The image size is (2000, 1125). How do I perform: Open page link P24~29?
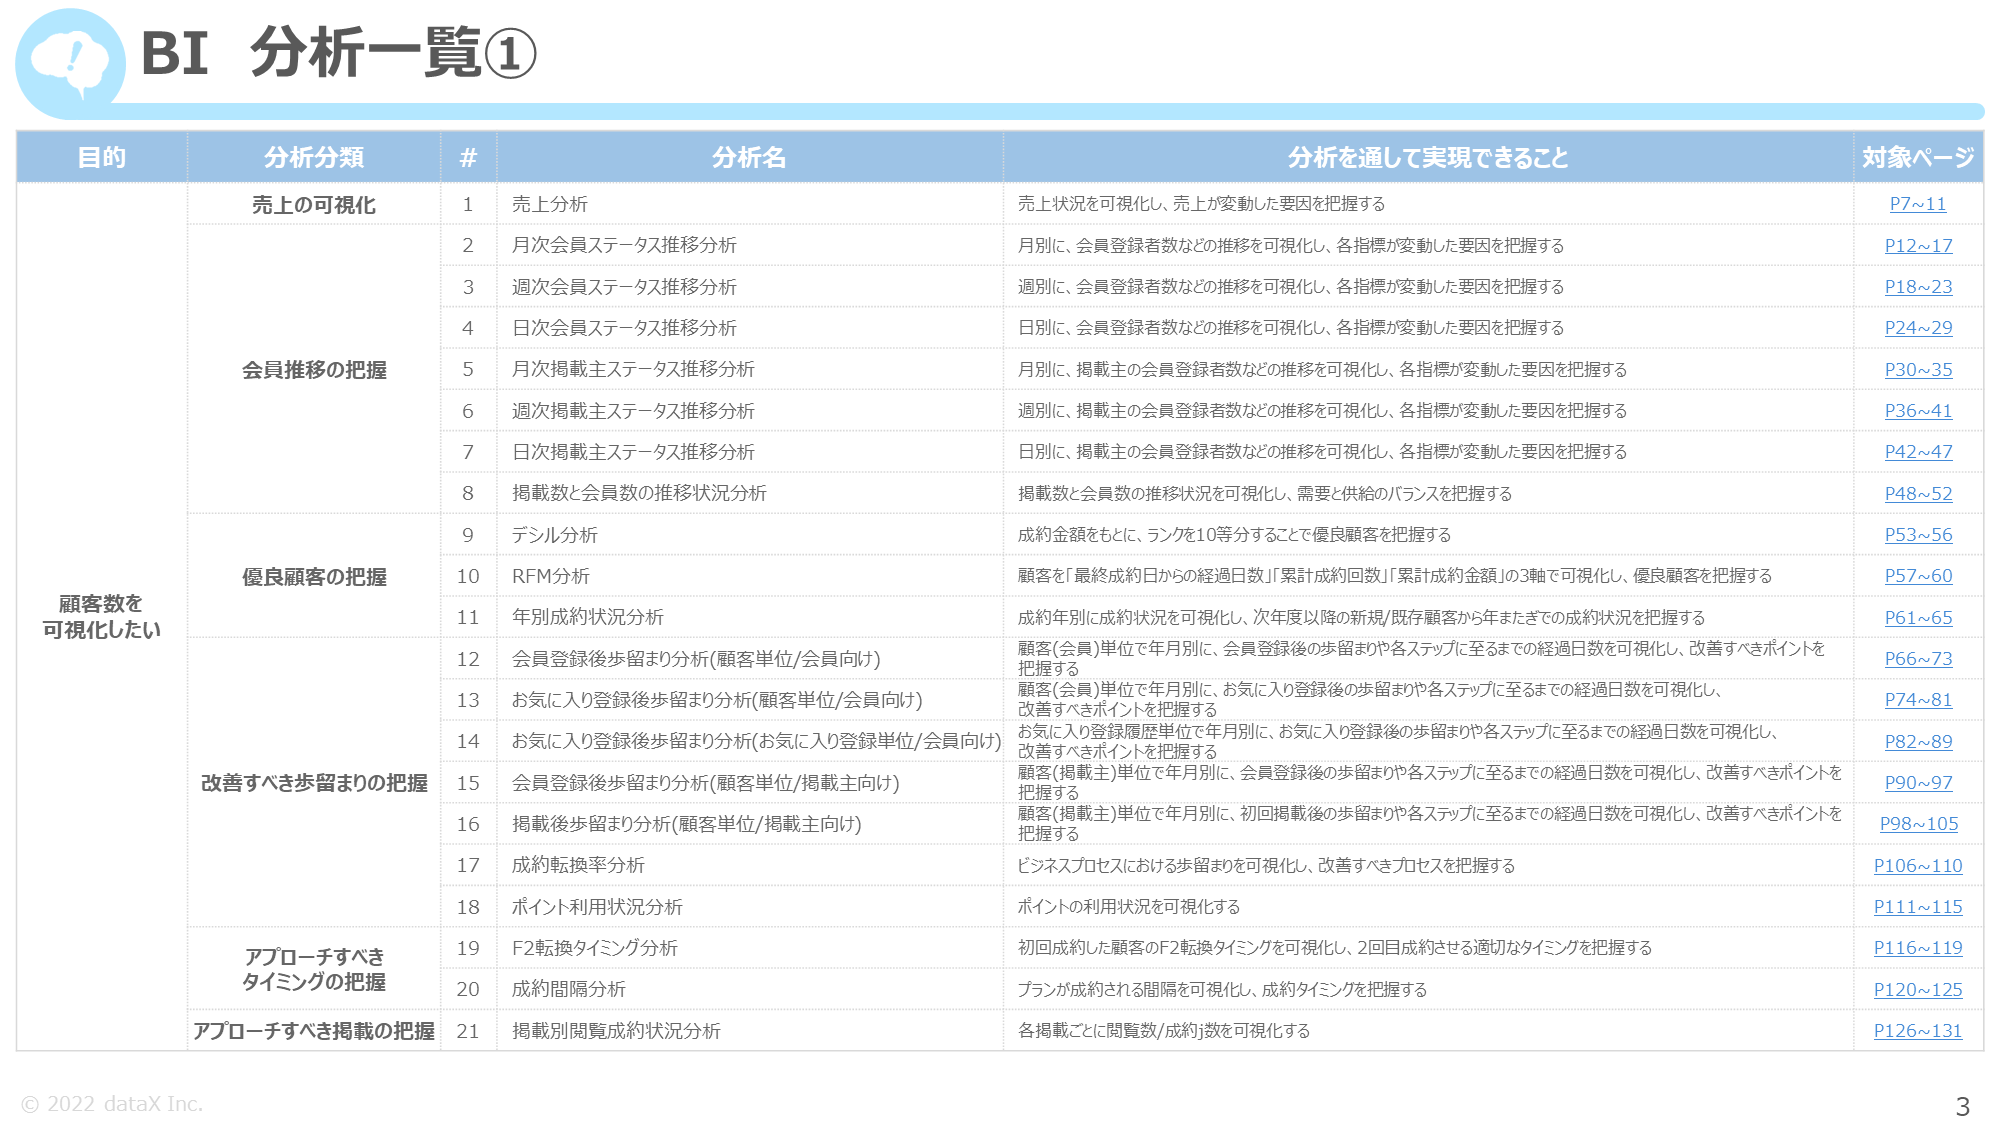tap(1918, 328)
